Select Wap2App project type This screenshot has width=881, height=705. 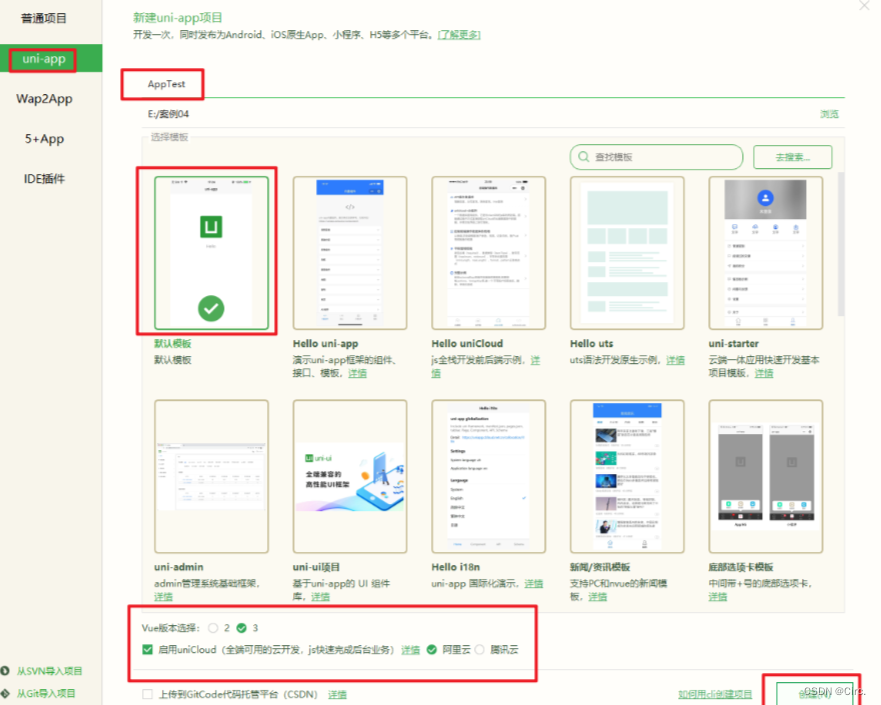coord(44,99)
